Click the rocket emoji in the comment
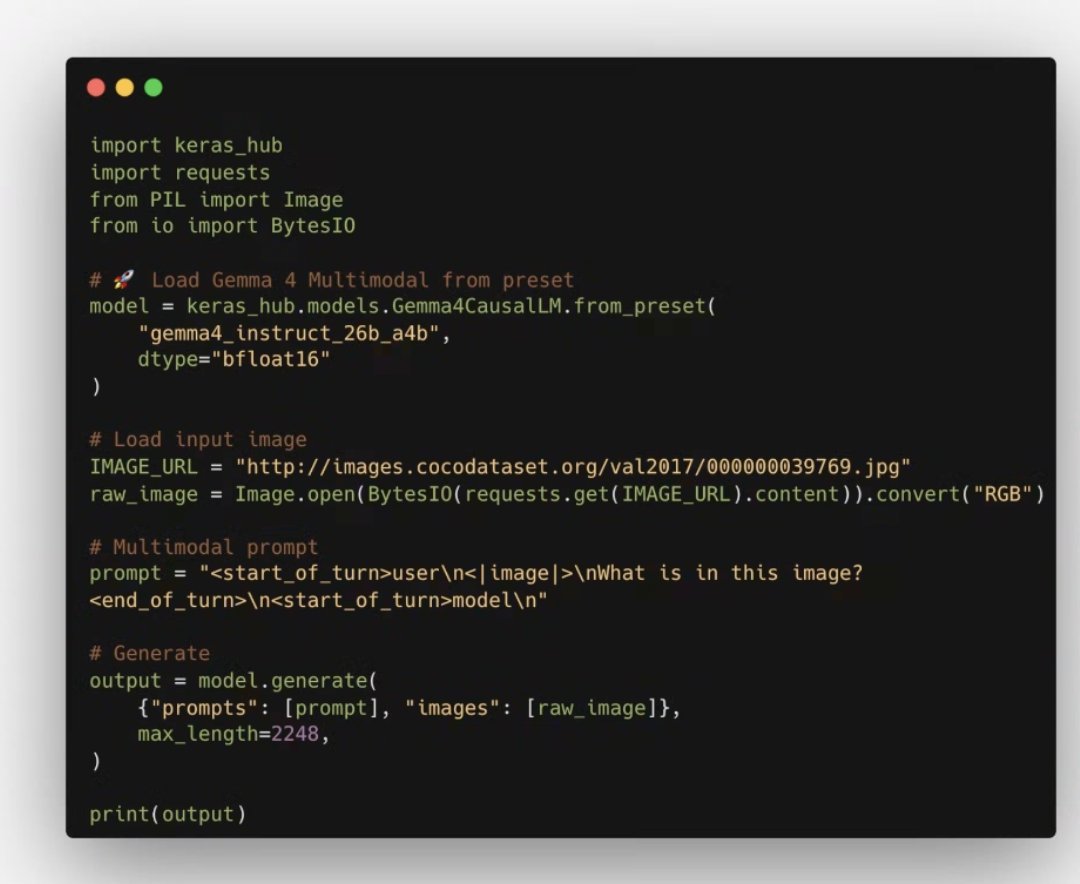 pos(125,280)
